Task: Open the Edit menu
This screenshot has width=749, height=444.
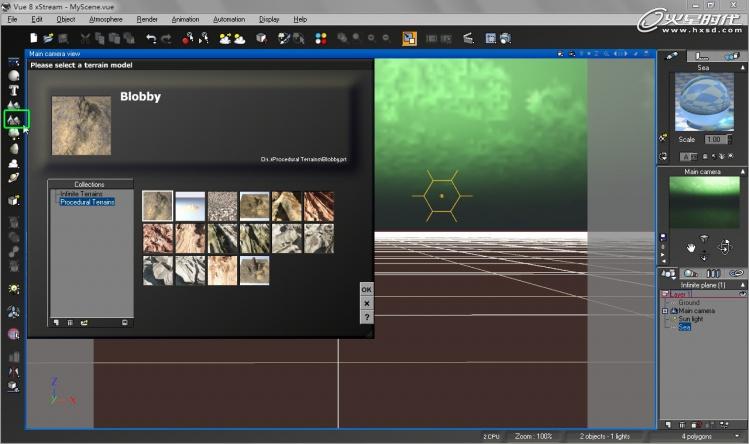Action: (x=37, y=20)
